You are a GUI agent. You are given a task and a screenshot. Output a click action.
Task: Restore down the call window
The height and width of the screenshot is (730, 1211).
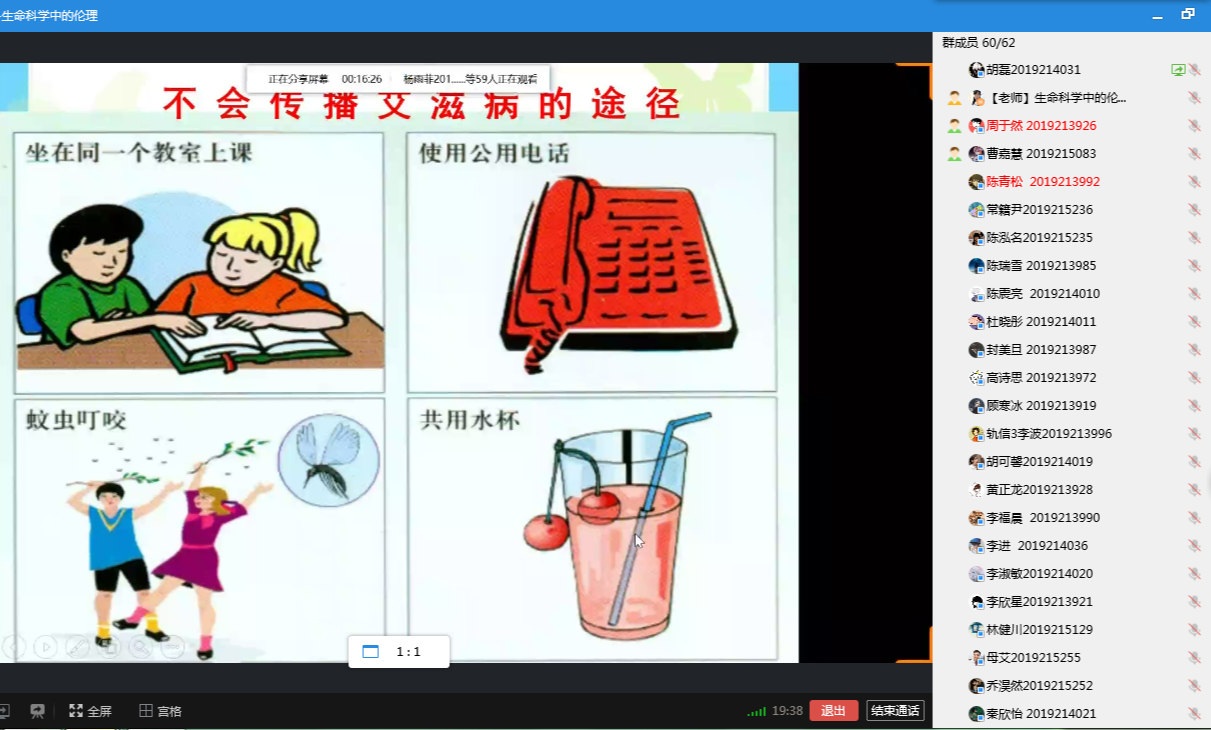point(1188,15)
